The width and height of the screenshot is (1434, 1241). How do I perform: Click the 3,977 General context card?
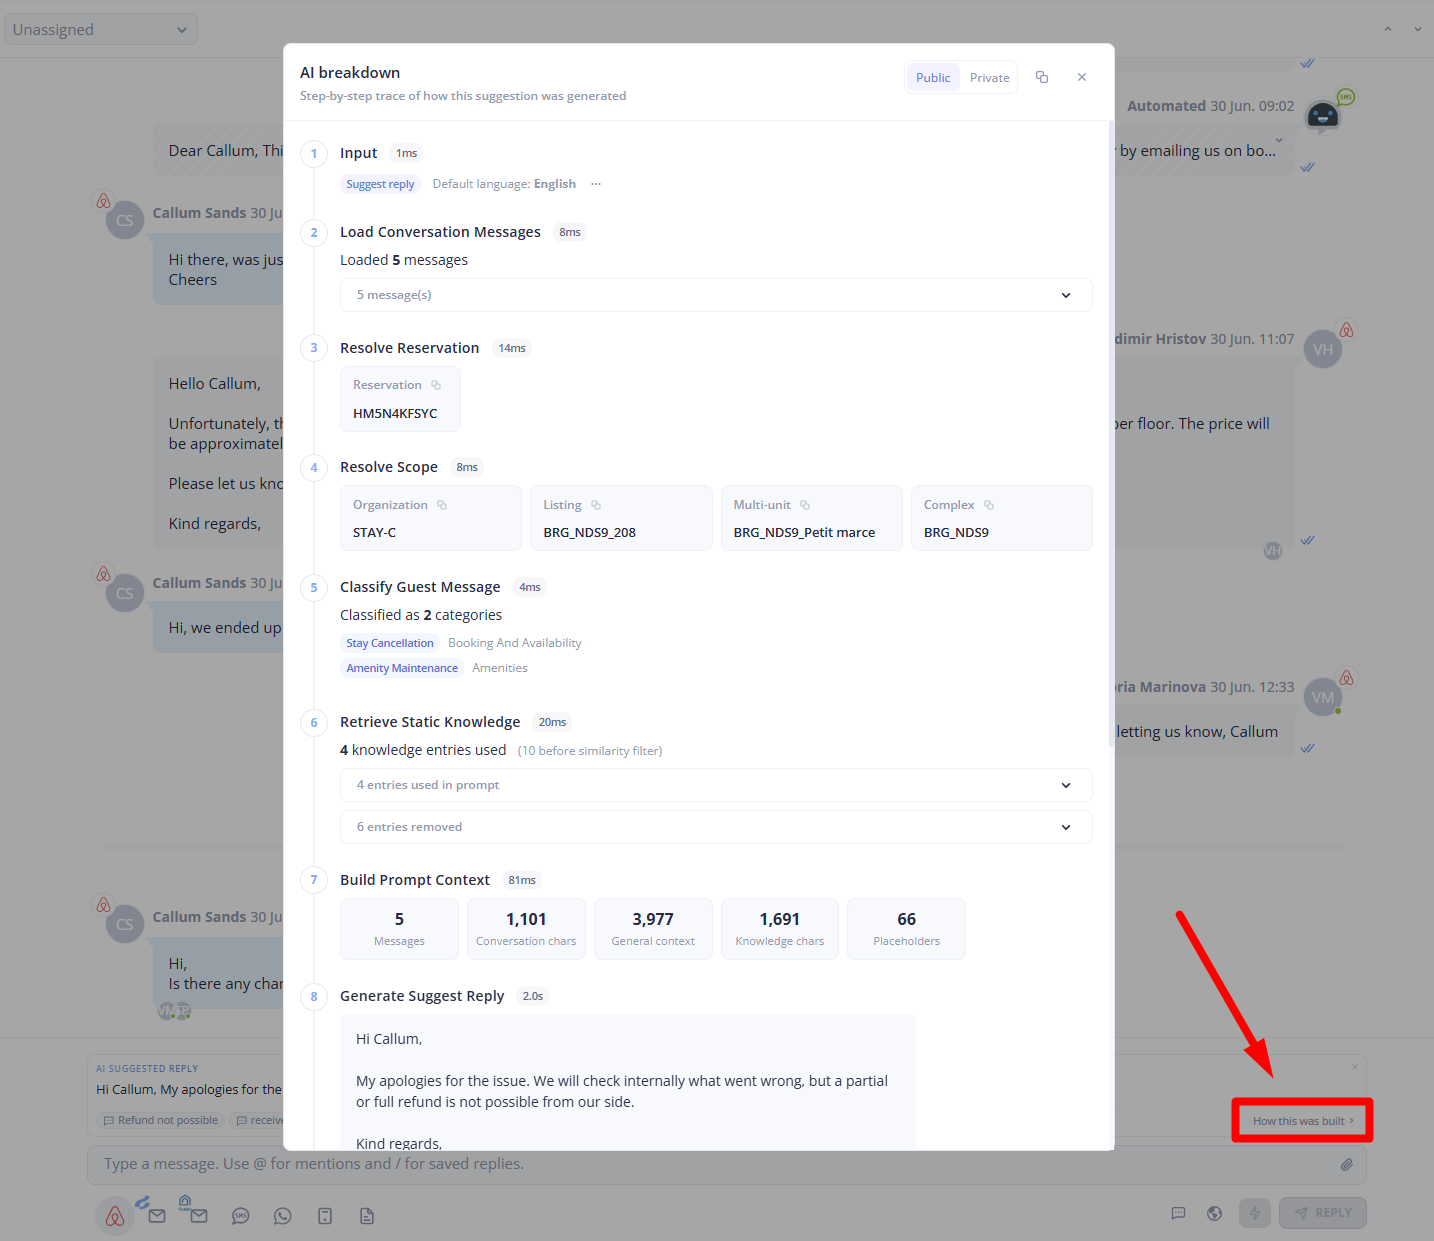click(653, 929)
